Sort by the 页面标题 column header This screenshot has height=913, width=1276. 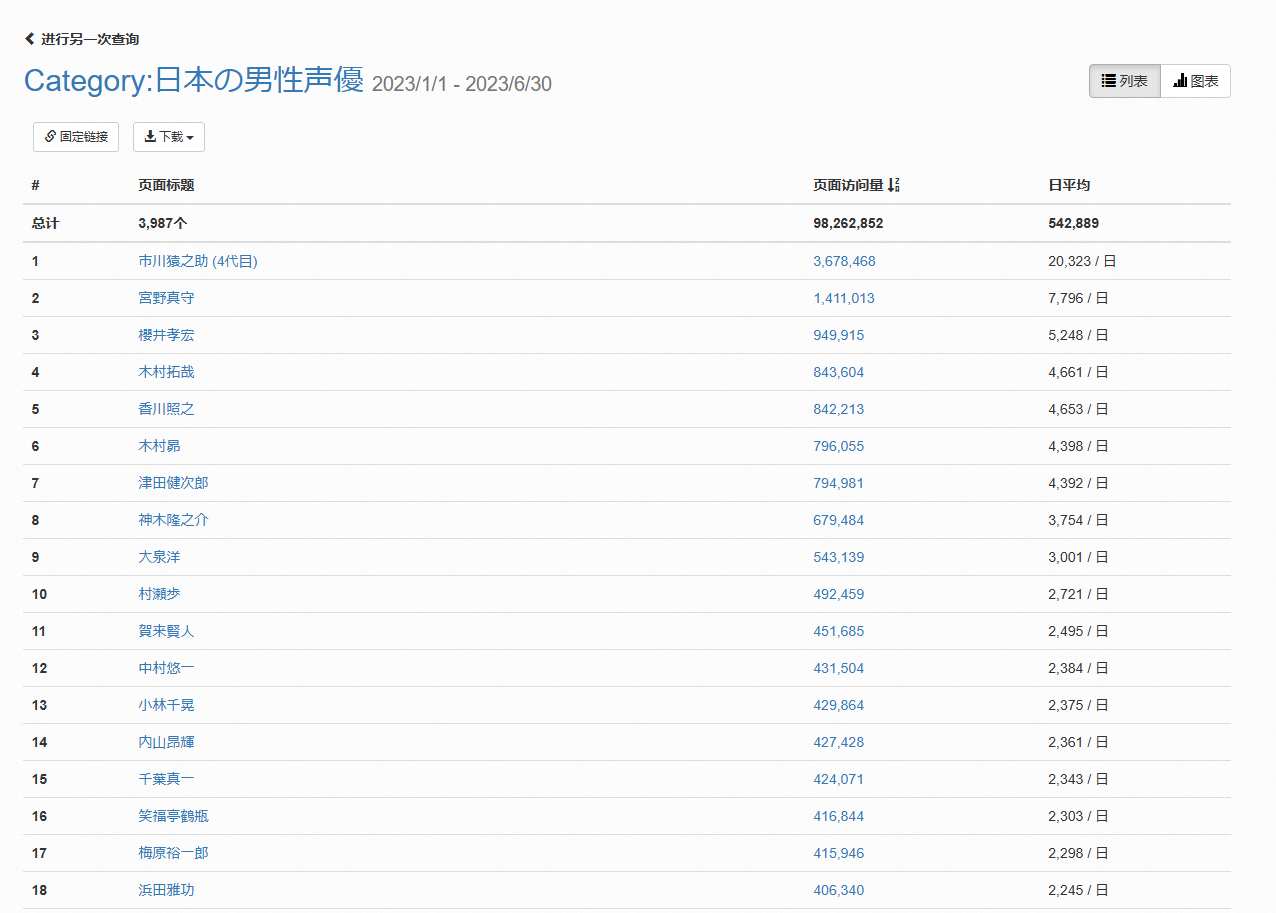[166, 185]
